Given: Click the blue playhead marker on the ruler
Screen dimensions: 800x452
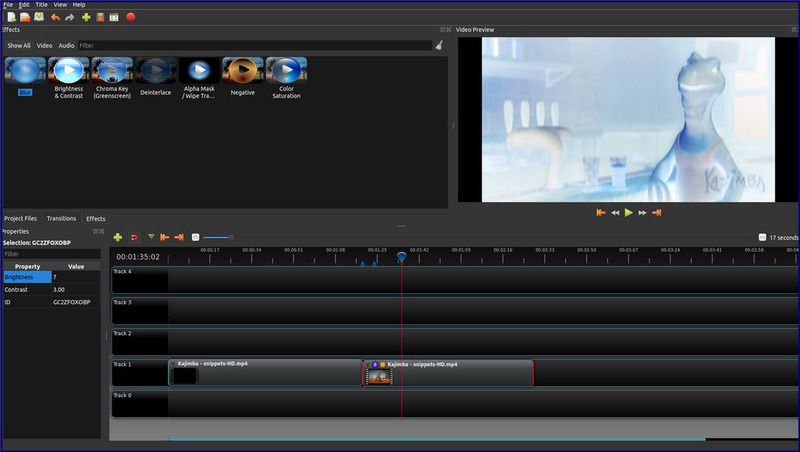Looking at the screenshot, I should click(402, 257).
